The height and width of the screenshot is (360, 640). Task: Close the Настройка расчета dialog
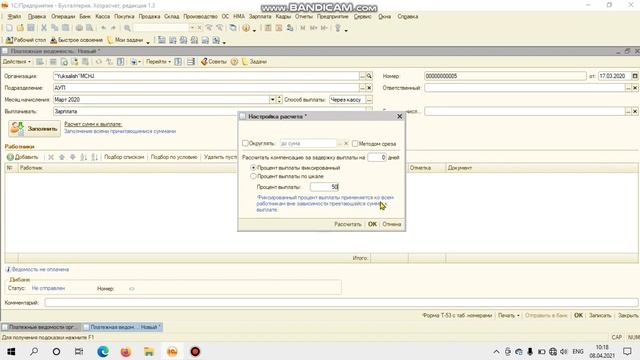coord(400,116)
